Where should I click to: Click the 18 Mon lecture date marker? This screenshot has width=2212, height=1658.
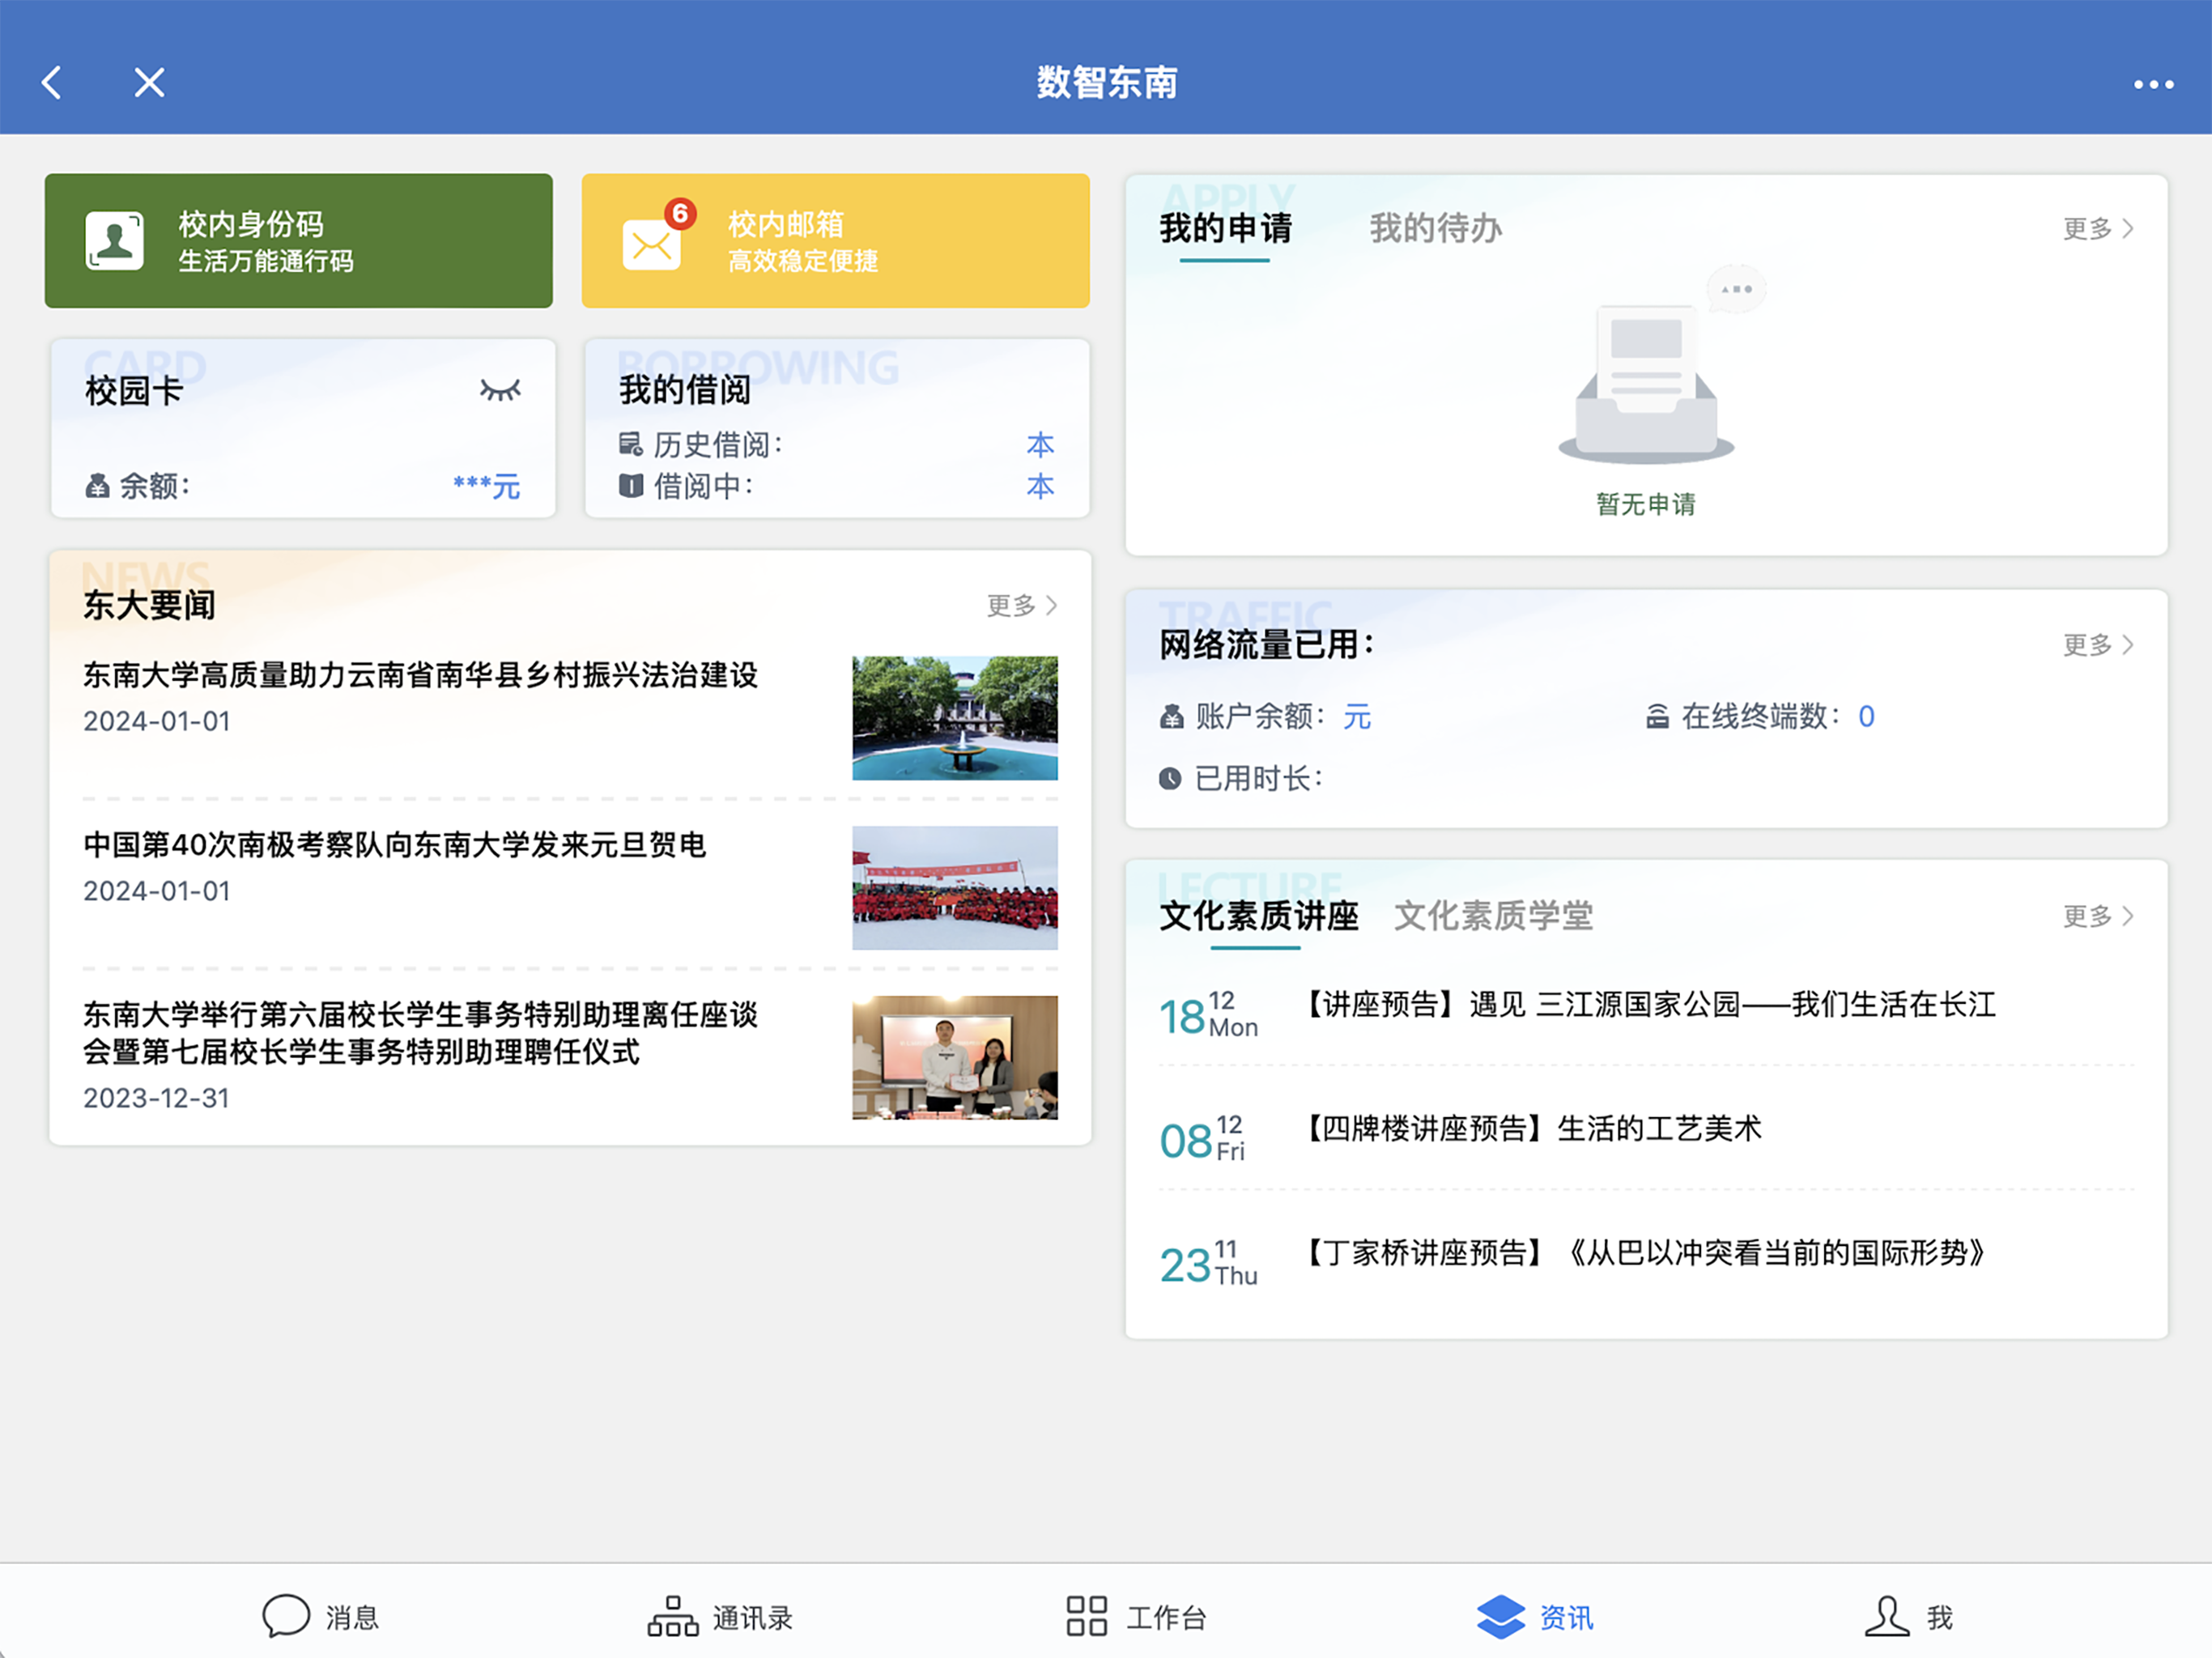(1208, 1014)
